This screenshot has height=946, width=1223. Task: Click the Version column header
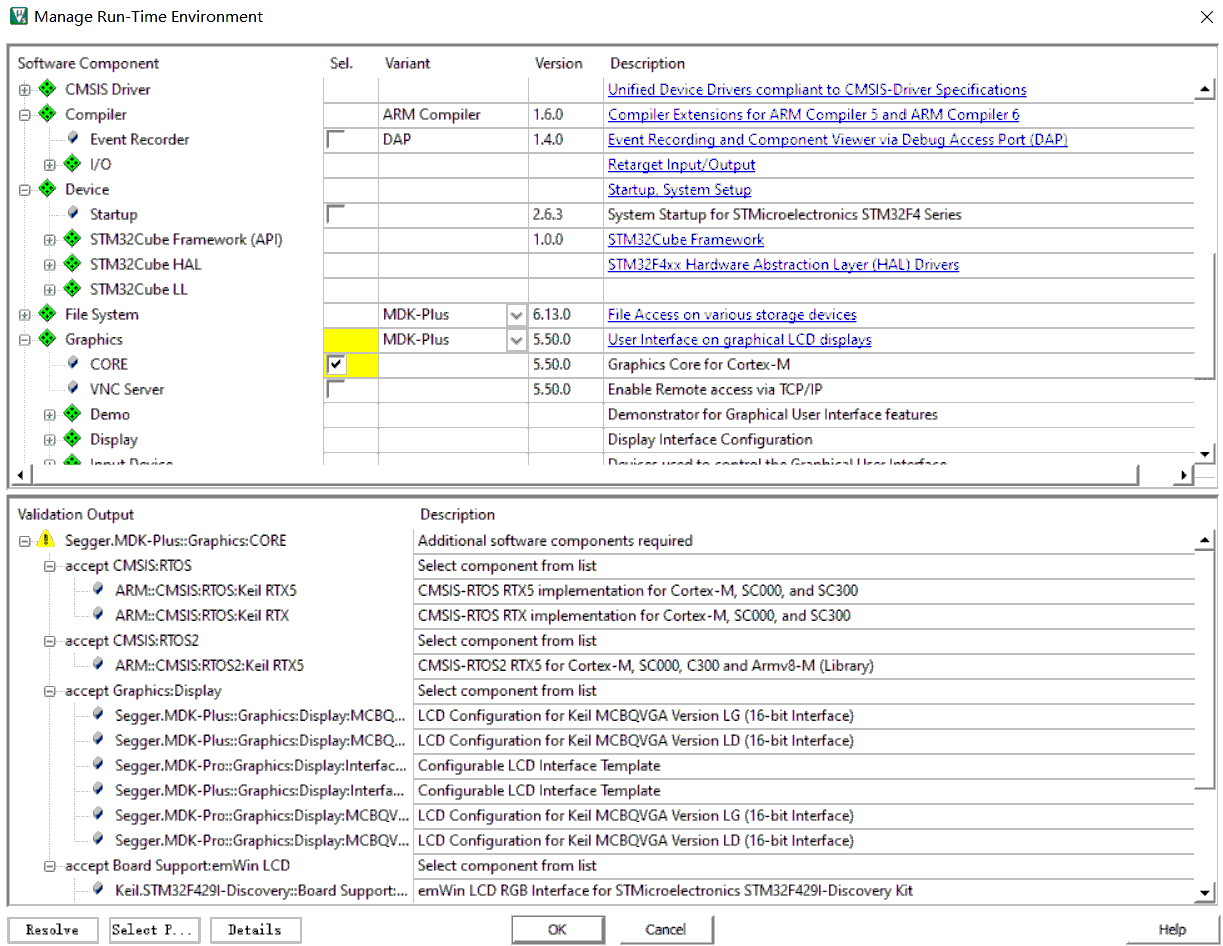[x=558, y=63]
